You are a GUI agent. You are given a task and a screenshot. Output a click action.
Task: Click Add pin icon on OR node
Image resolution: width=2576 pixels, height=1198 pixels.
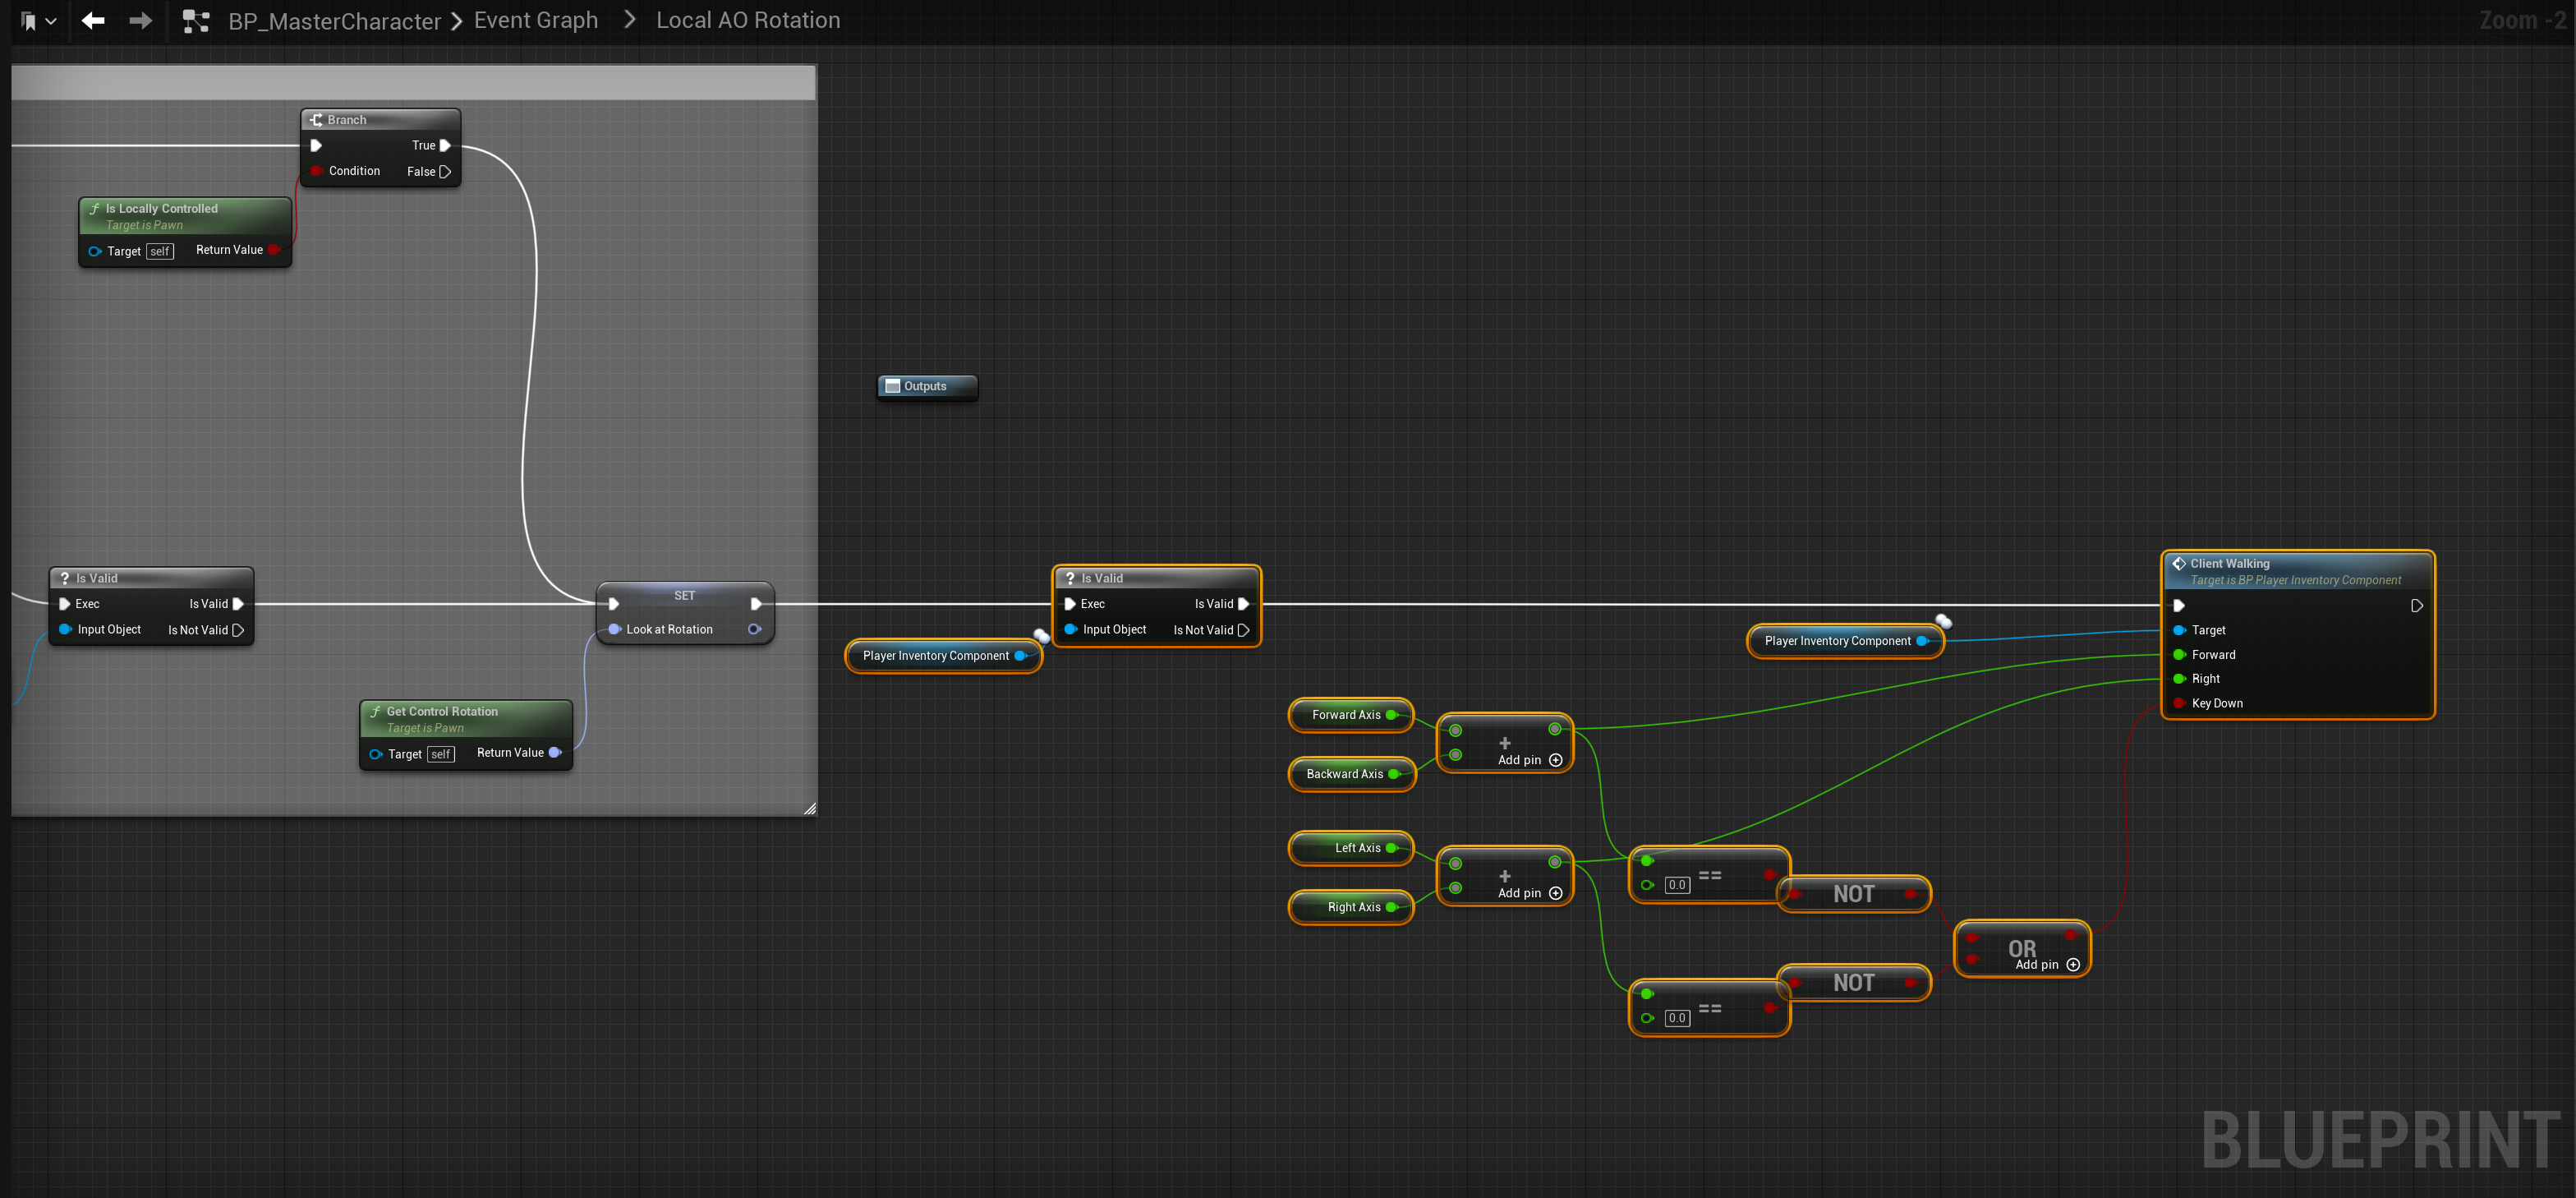[2073, 965]
